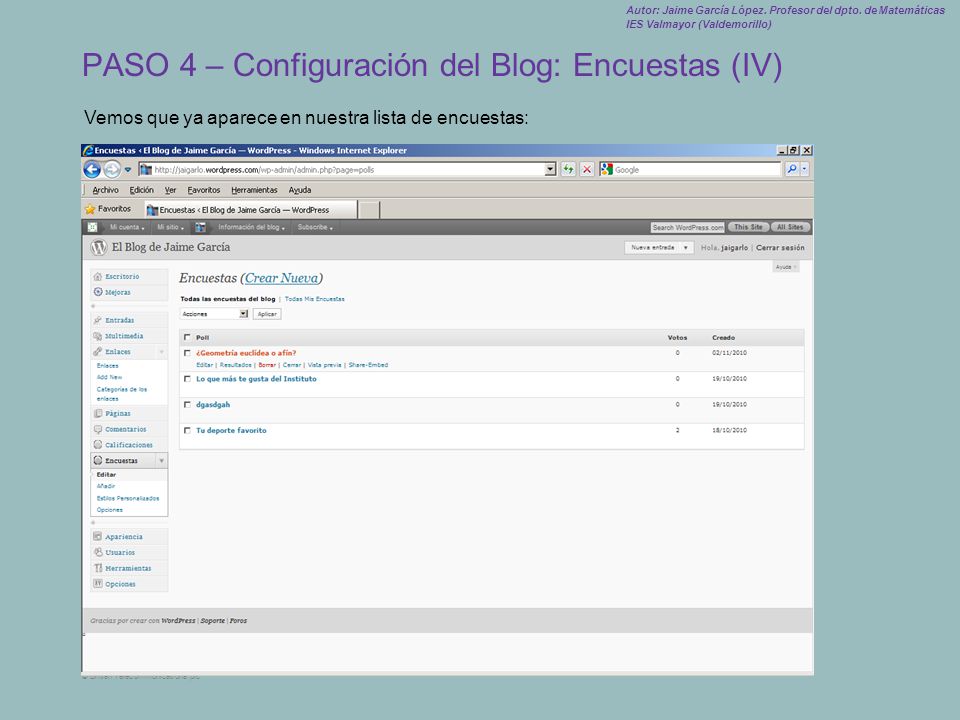Open the recent pages arrow beside Forward
This screenshot has width=960, height=720.
tap(127, 170)
